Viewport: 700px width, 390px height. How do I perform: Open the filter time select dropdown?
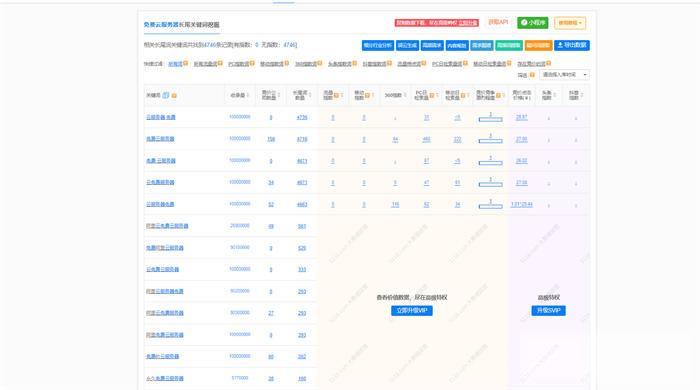pos(564,75)
